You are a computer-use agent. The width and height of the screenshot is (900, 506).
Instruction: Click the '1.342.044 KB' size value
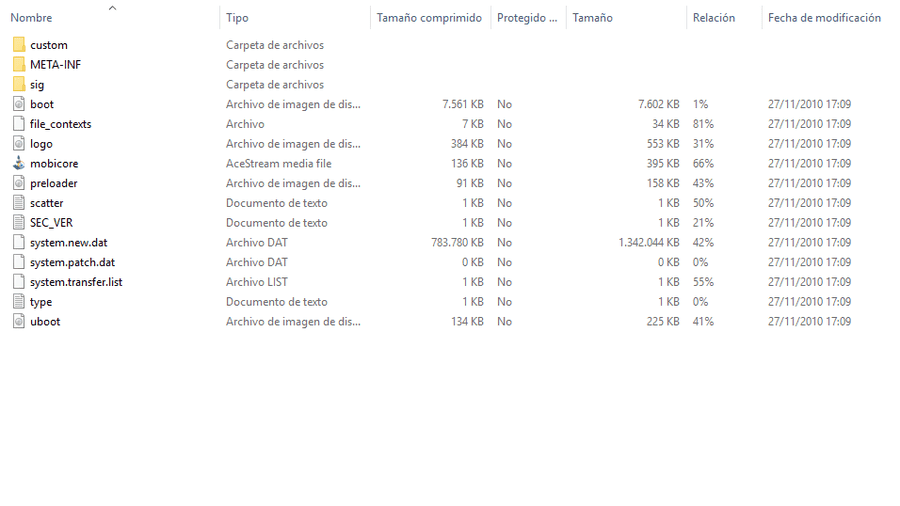[649, 243]
